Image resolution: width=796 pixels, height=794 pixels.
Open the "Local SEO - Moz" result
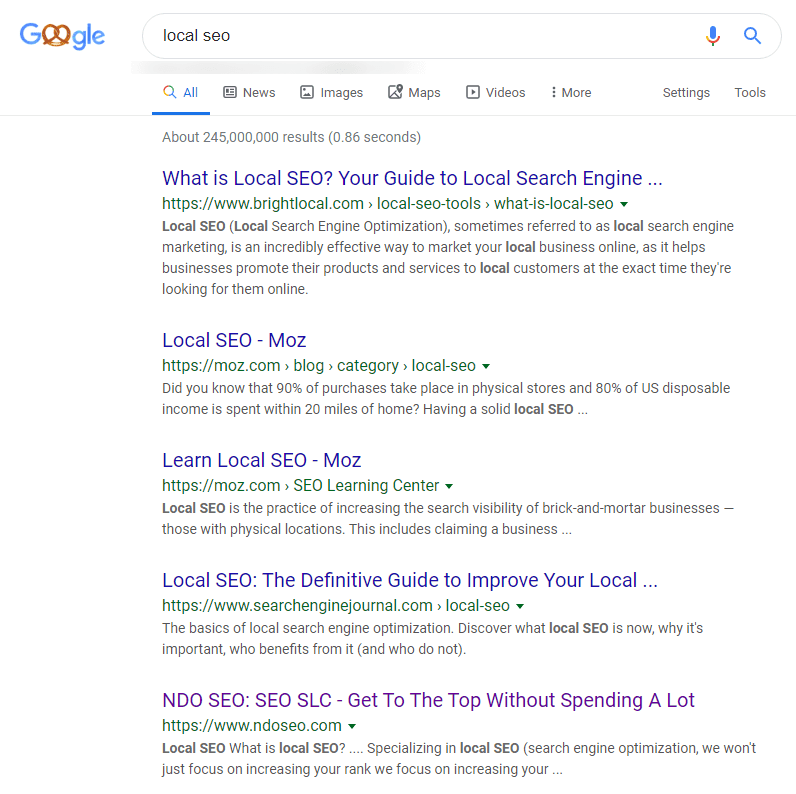(x=234, y=340)
